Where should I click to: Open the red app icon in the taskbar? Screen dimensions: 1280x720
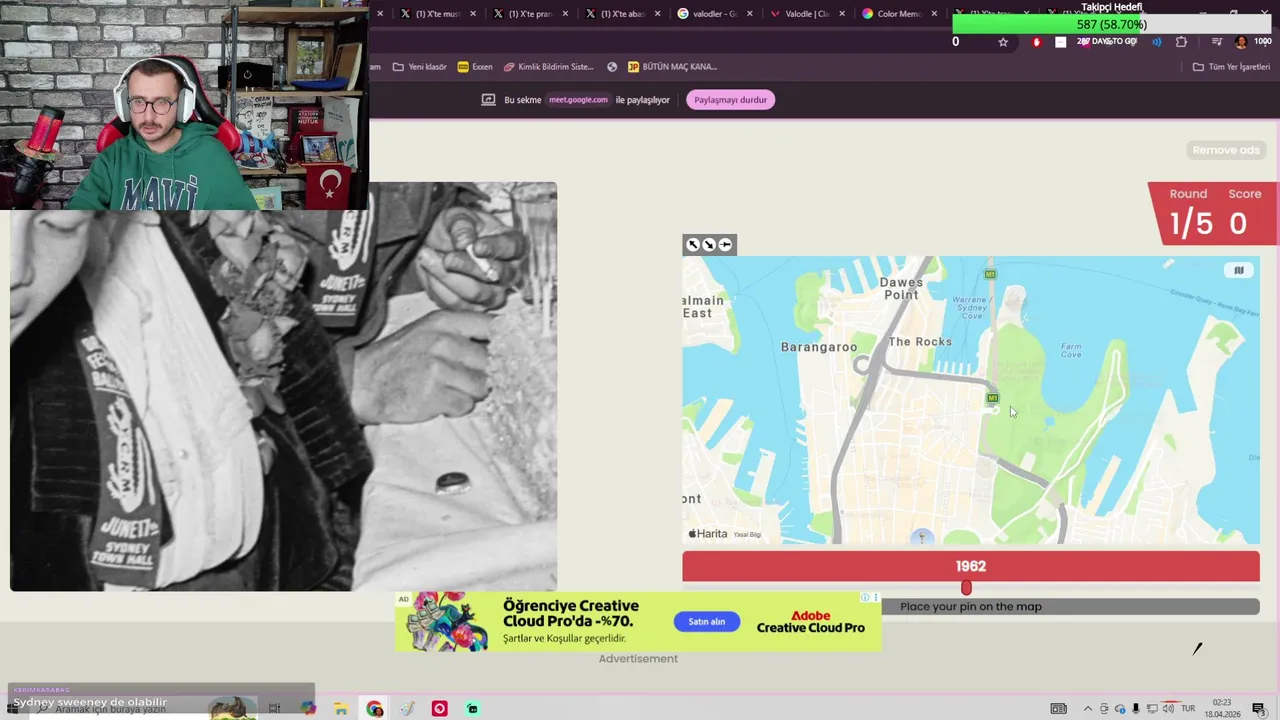[x=439, y=709]
